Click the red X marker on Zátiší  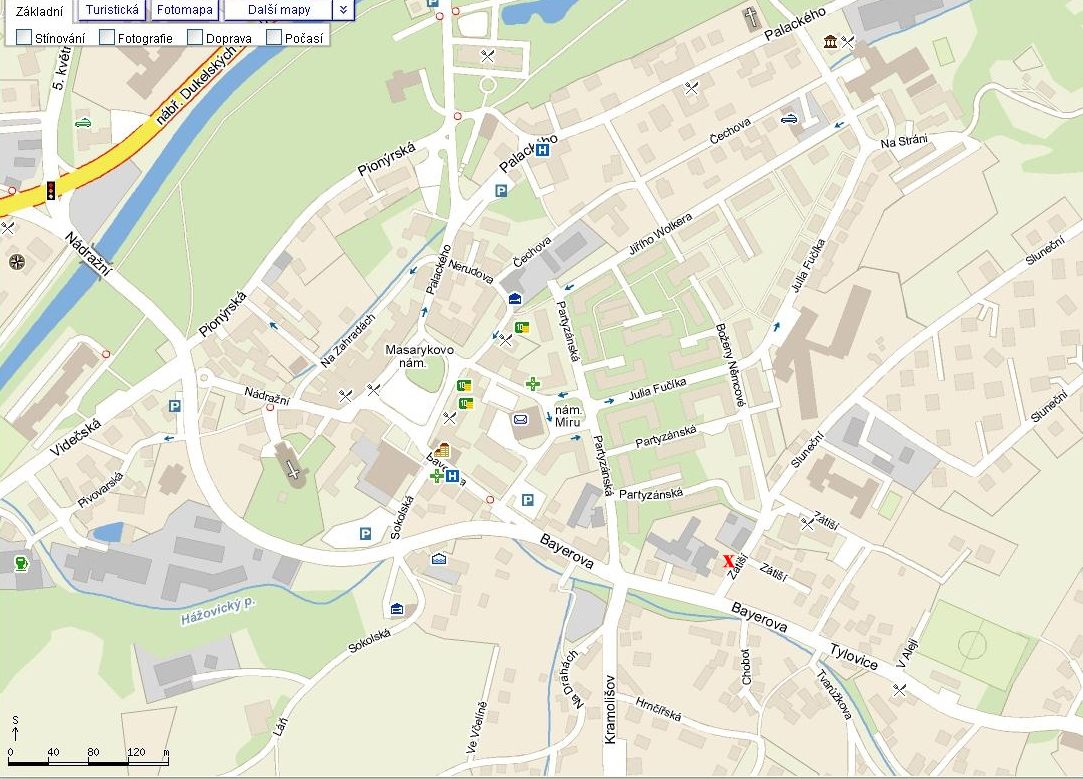729,561
